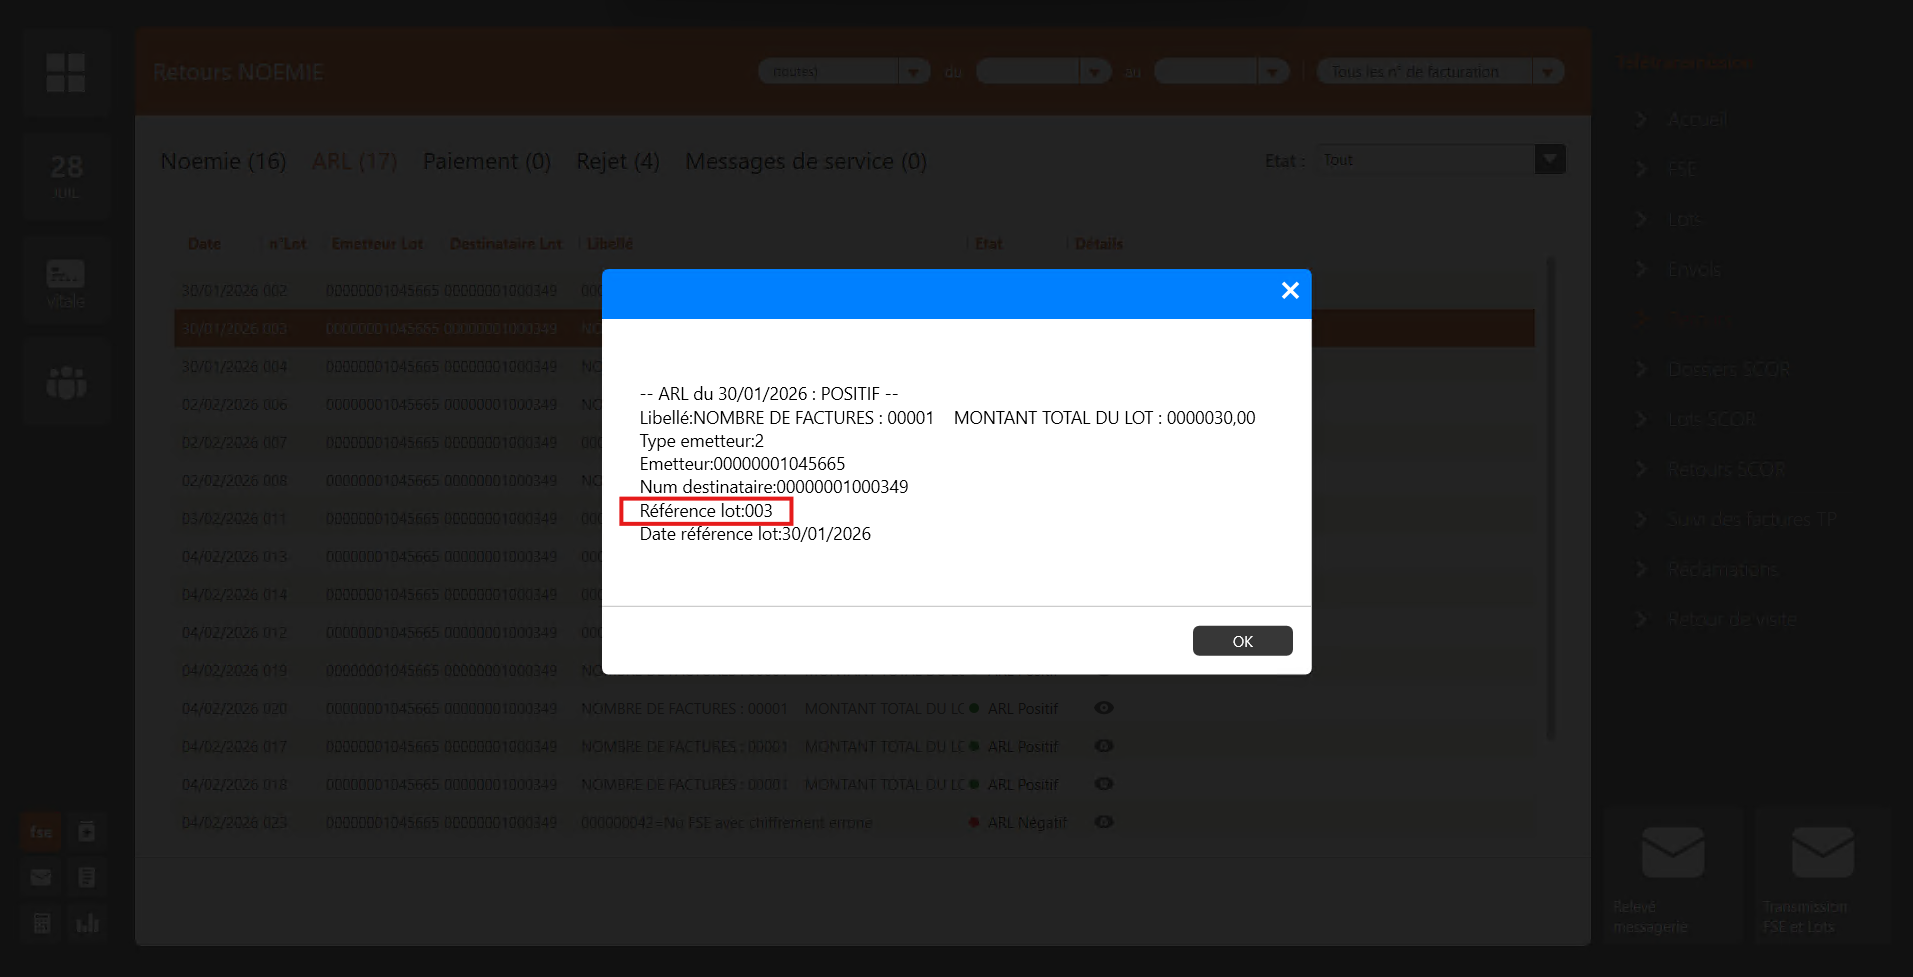Switch to Messages de service (0) tab
1913x977 pixels.
tap(806, 161)
